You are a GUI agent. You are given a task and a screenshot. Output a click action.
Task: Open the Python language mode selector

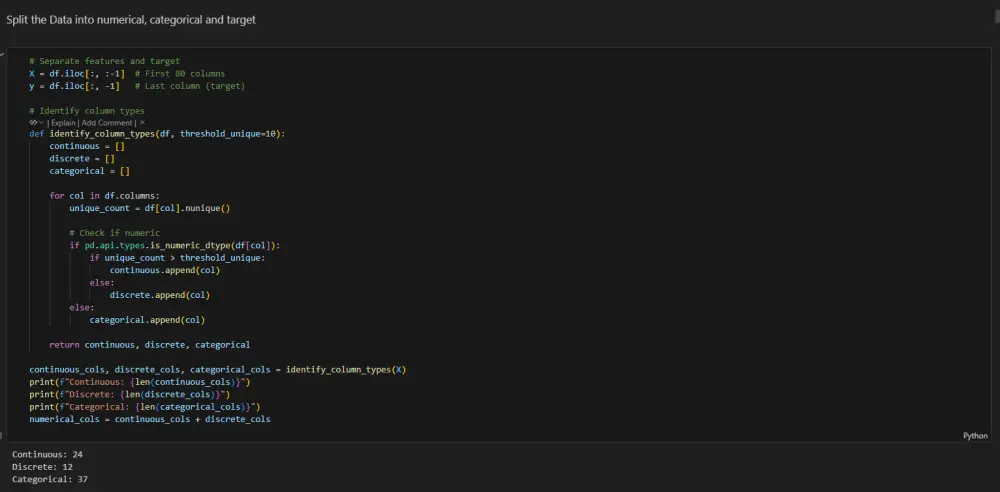(x=975, y=436)
